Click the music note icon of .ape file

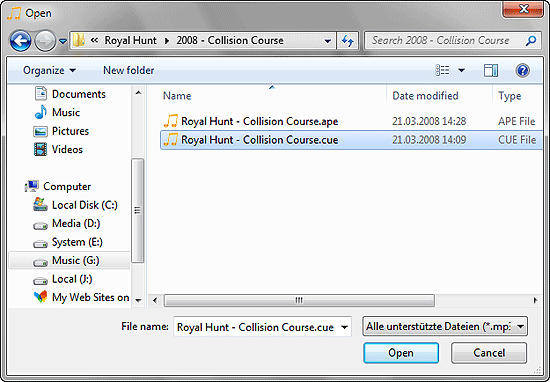(x=171, y=121)
